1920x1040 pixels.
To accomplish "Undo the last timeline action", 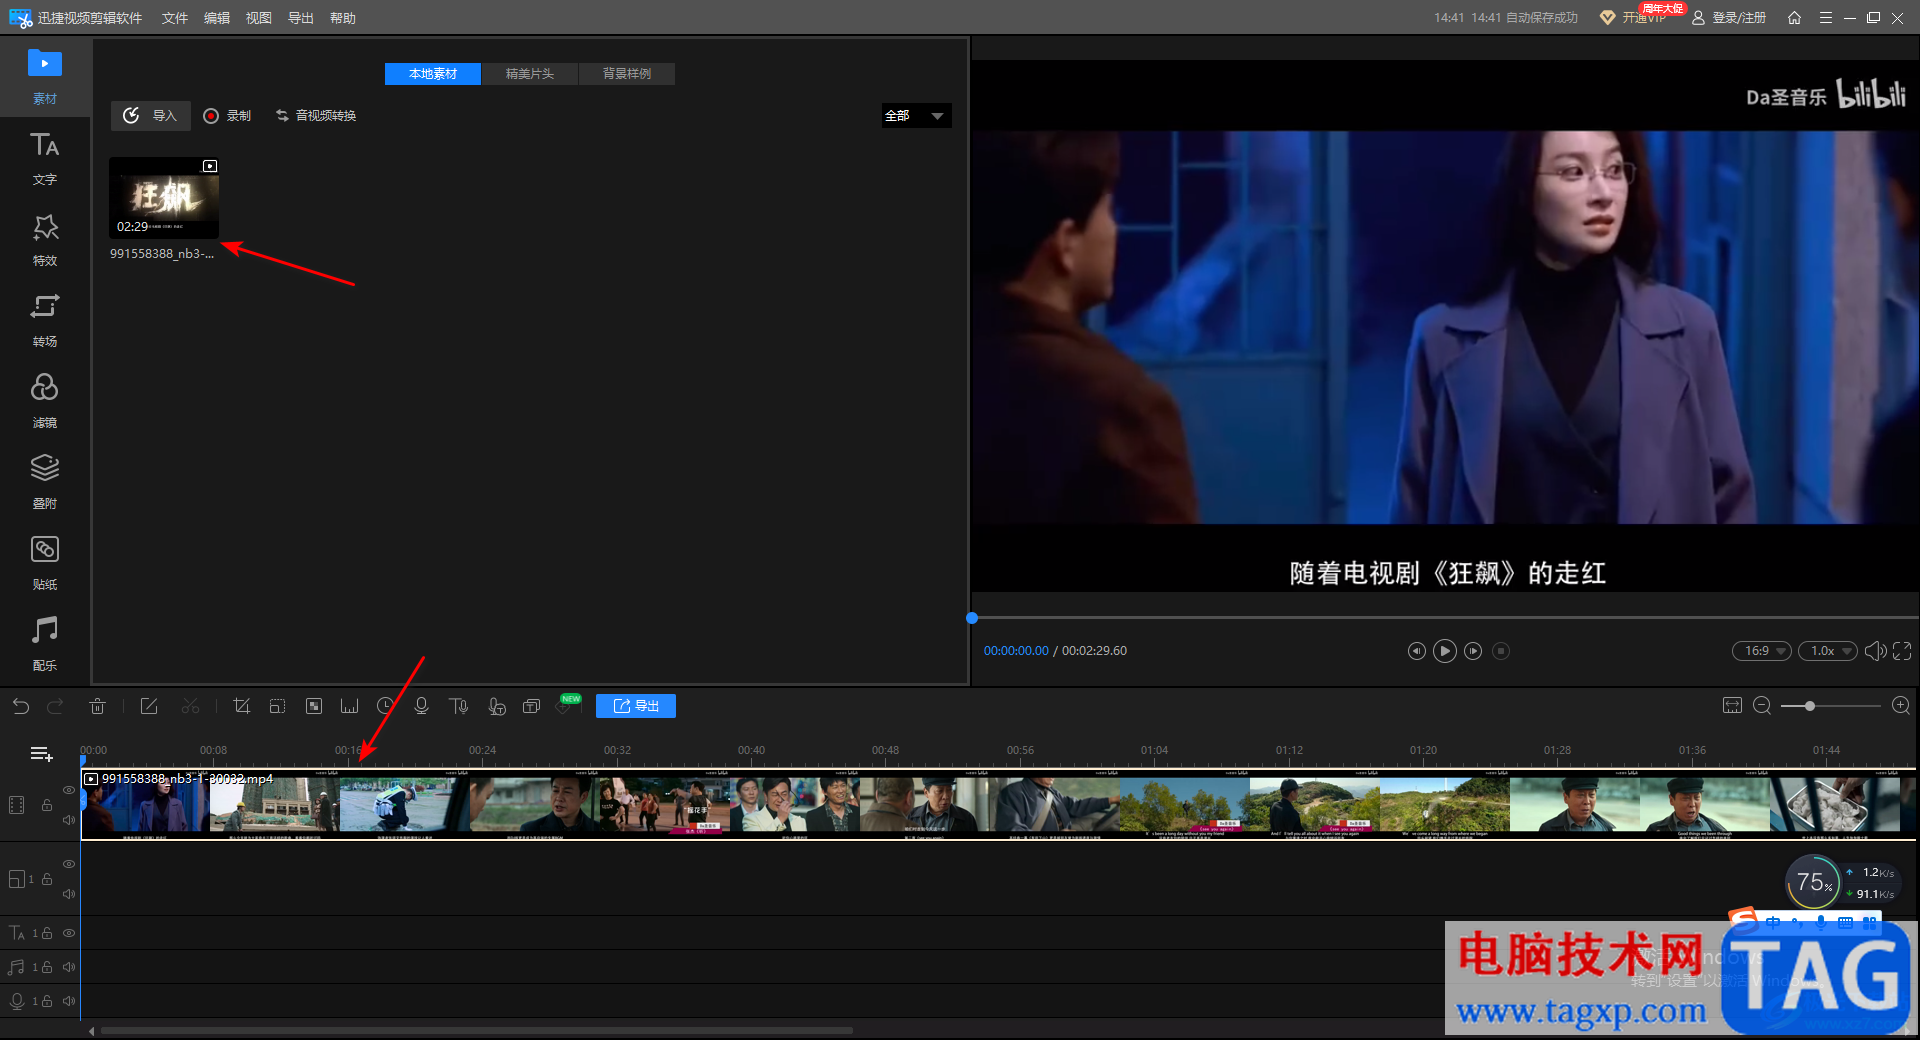I will pos(21,706).
